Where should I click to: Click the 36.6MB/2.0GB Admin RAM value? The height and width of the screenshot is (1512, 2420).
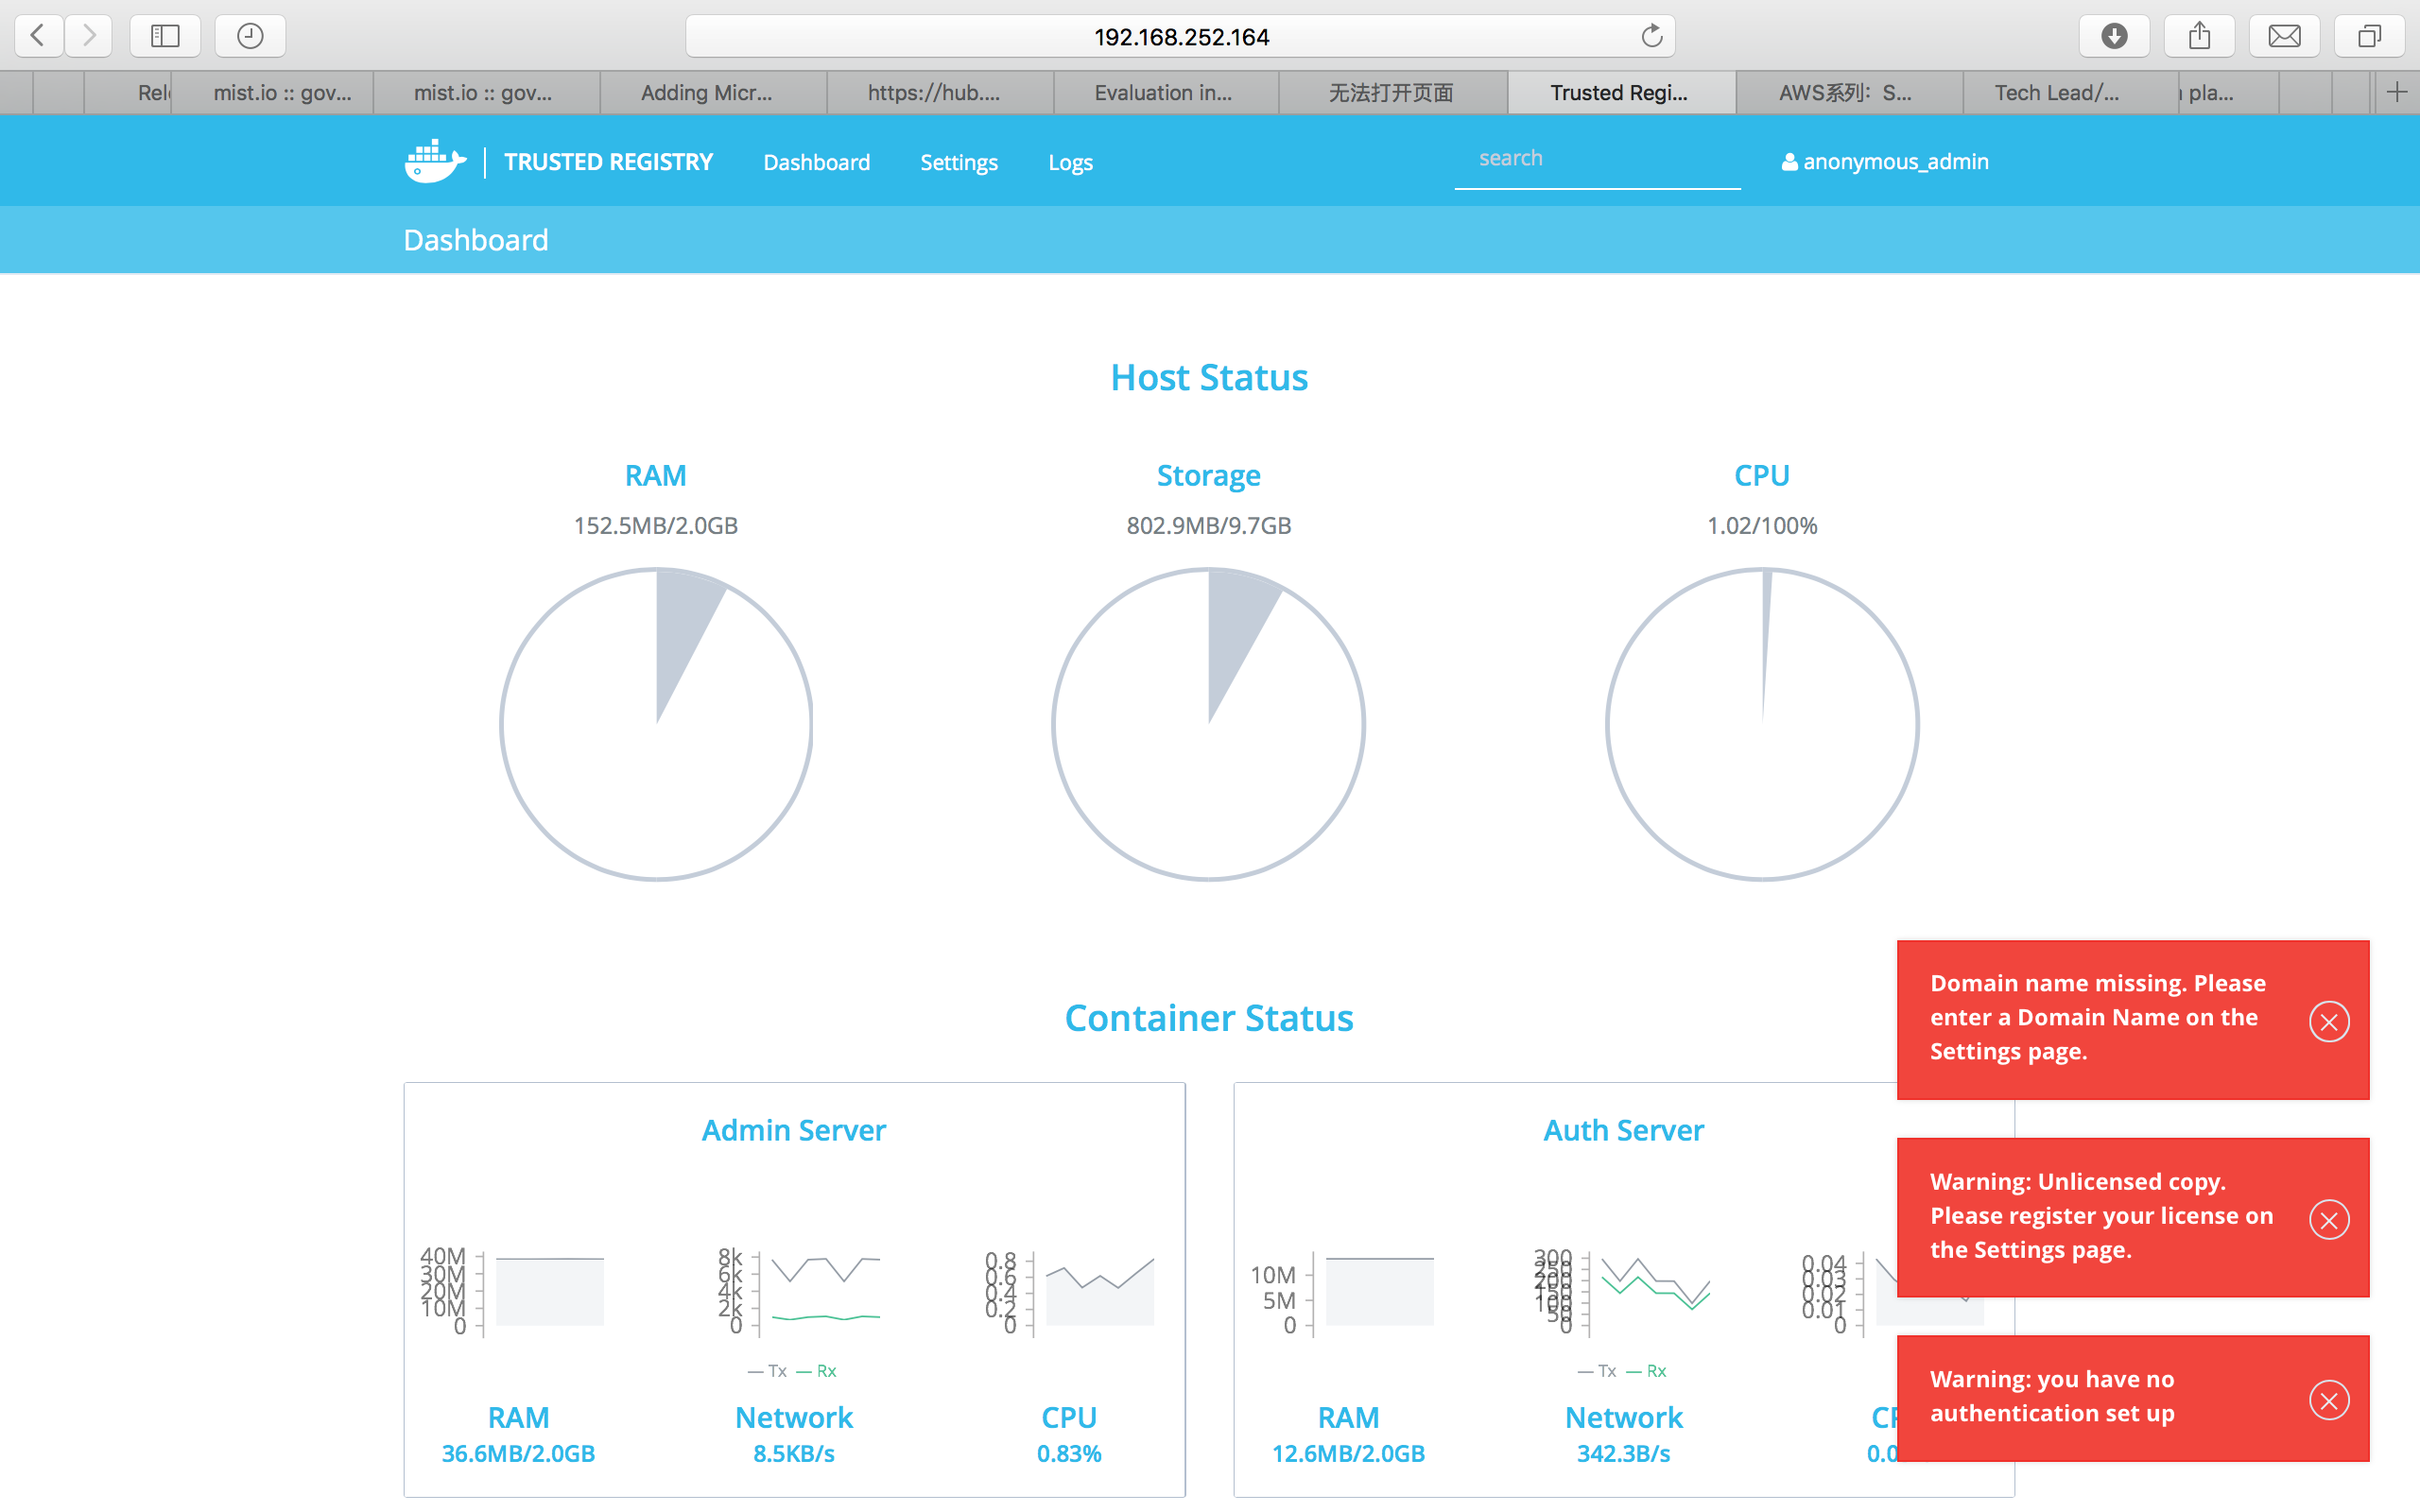518,1453
